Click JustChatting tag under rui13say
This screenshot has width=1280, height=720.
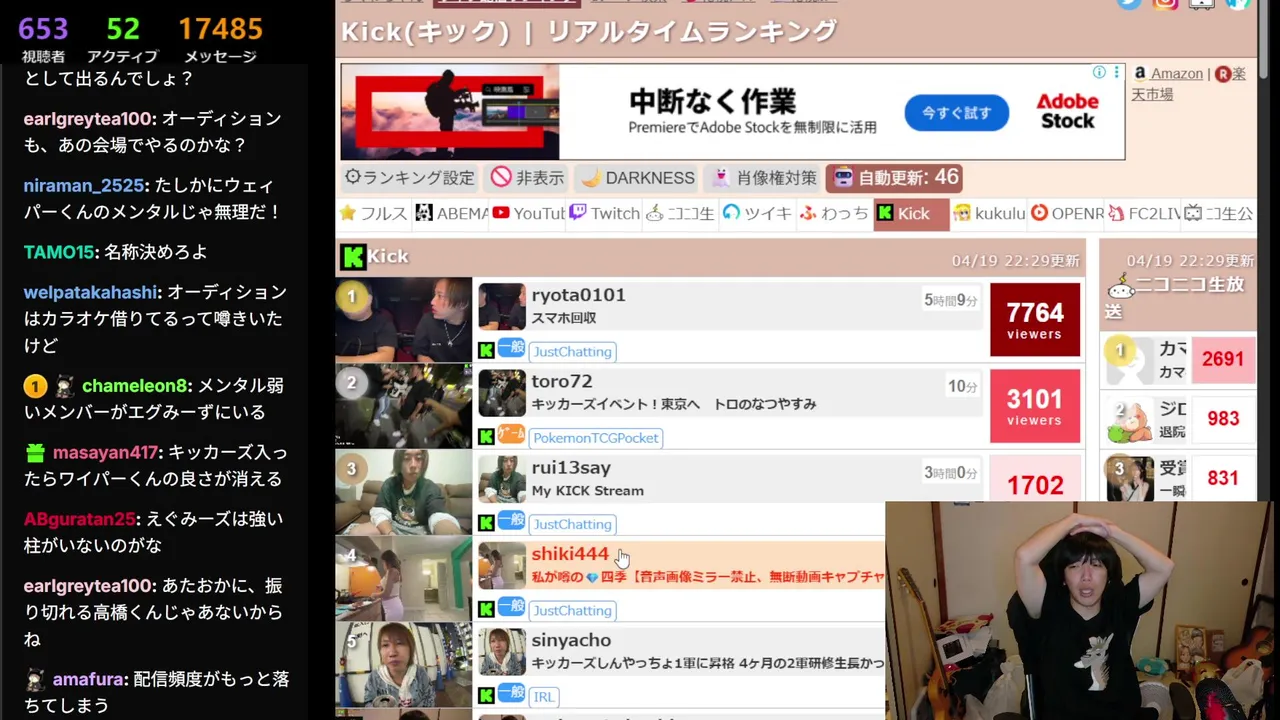(572, 523)
